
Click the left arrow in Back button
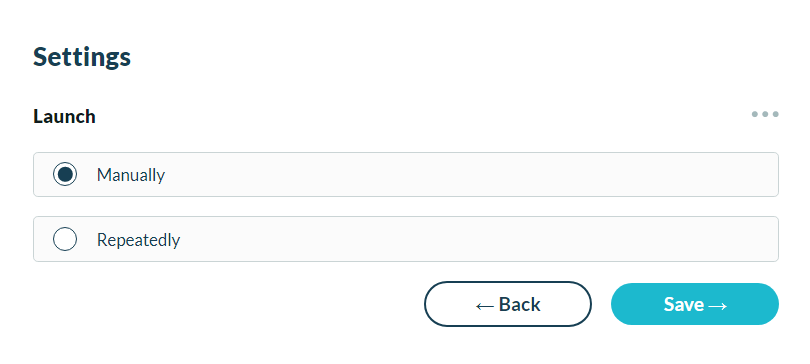[485, 306]
